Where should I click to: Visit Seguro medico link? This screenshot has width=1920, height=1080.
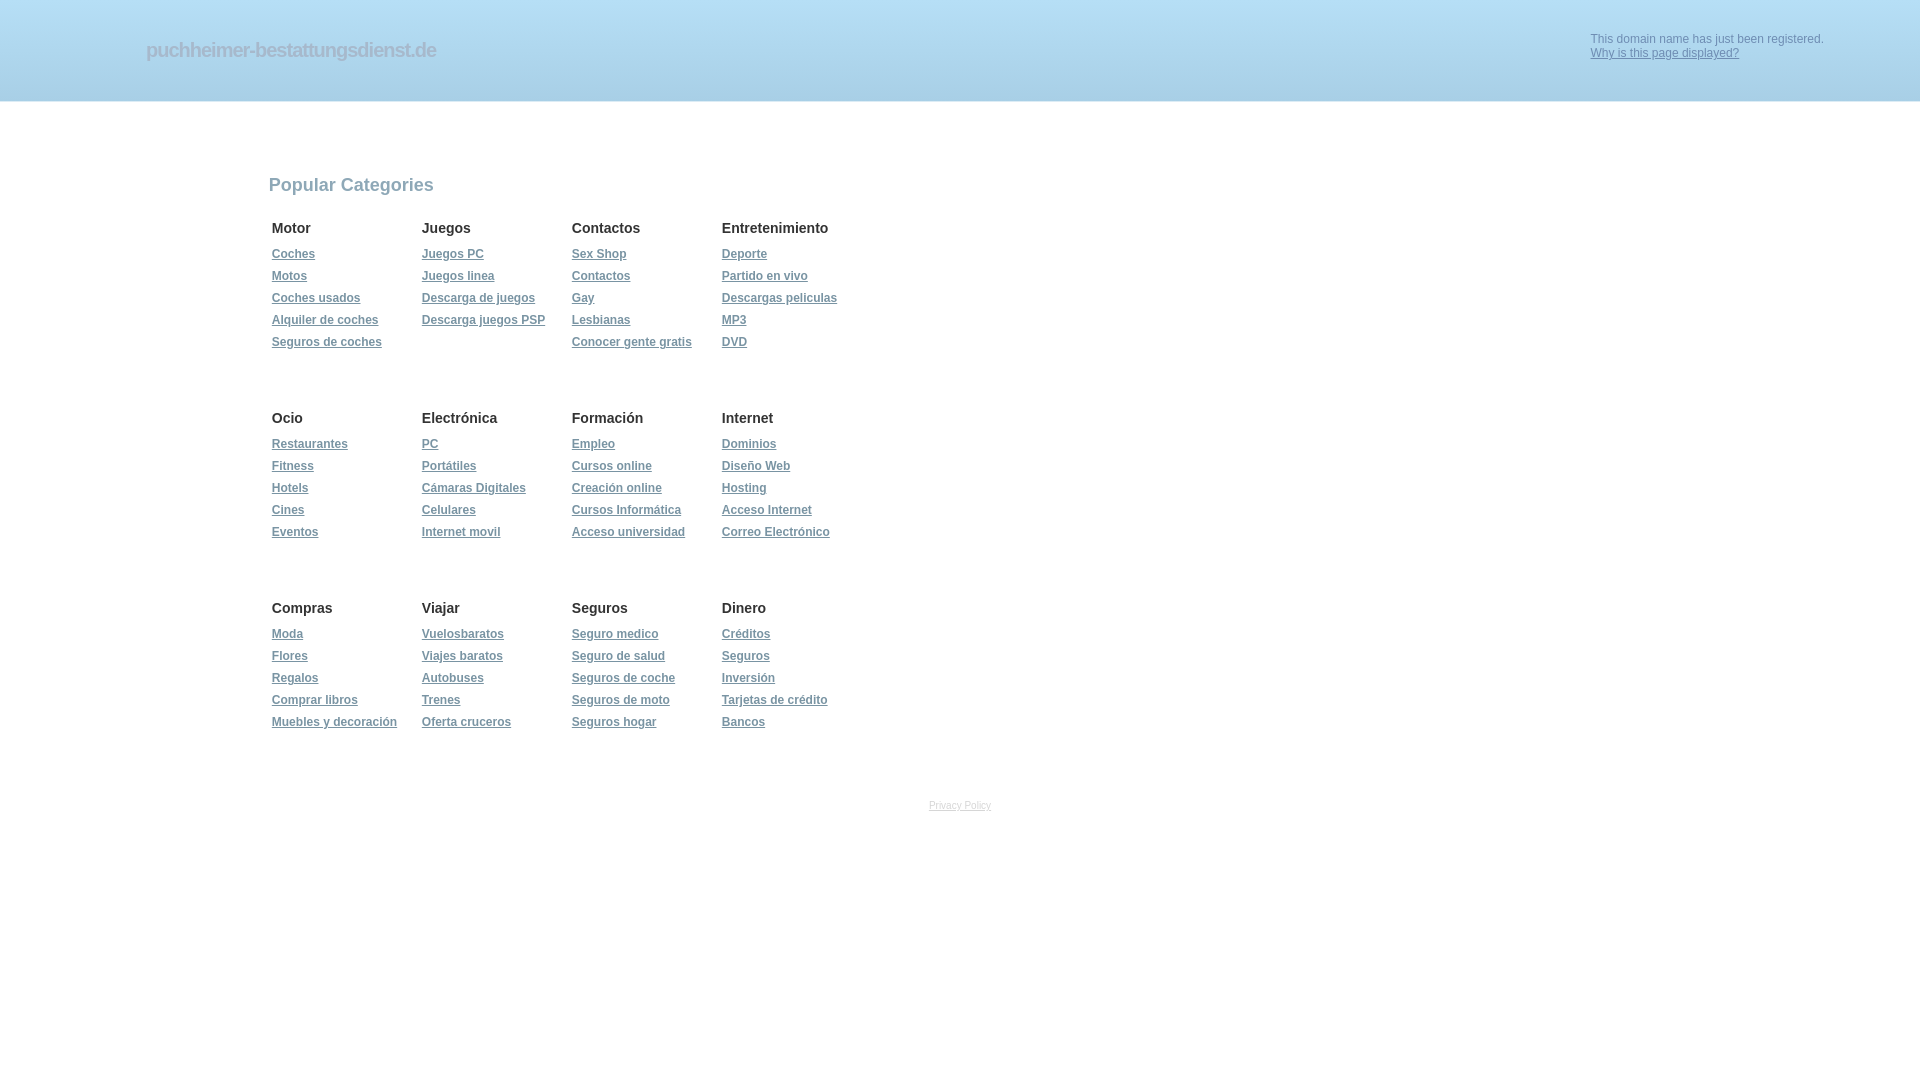click(615, 634)
